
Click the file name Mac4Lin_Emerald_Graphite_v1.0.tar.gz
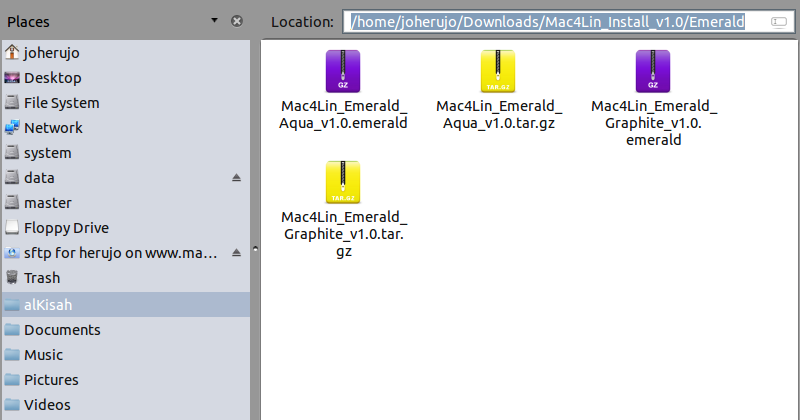point(344,234)
